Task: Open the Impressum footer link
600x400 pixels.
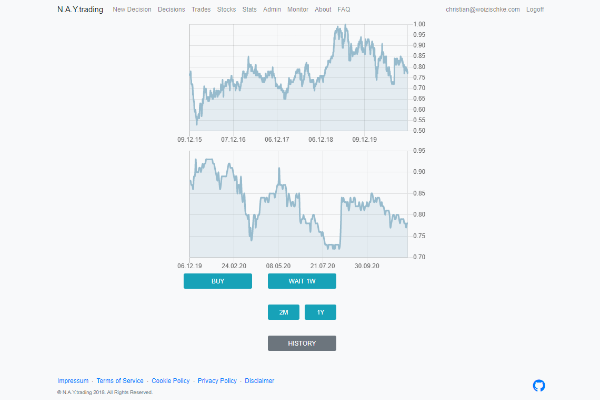Action: point(73,380)
